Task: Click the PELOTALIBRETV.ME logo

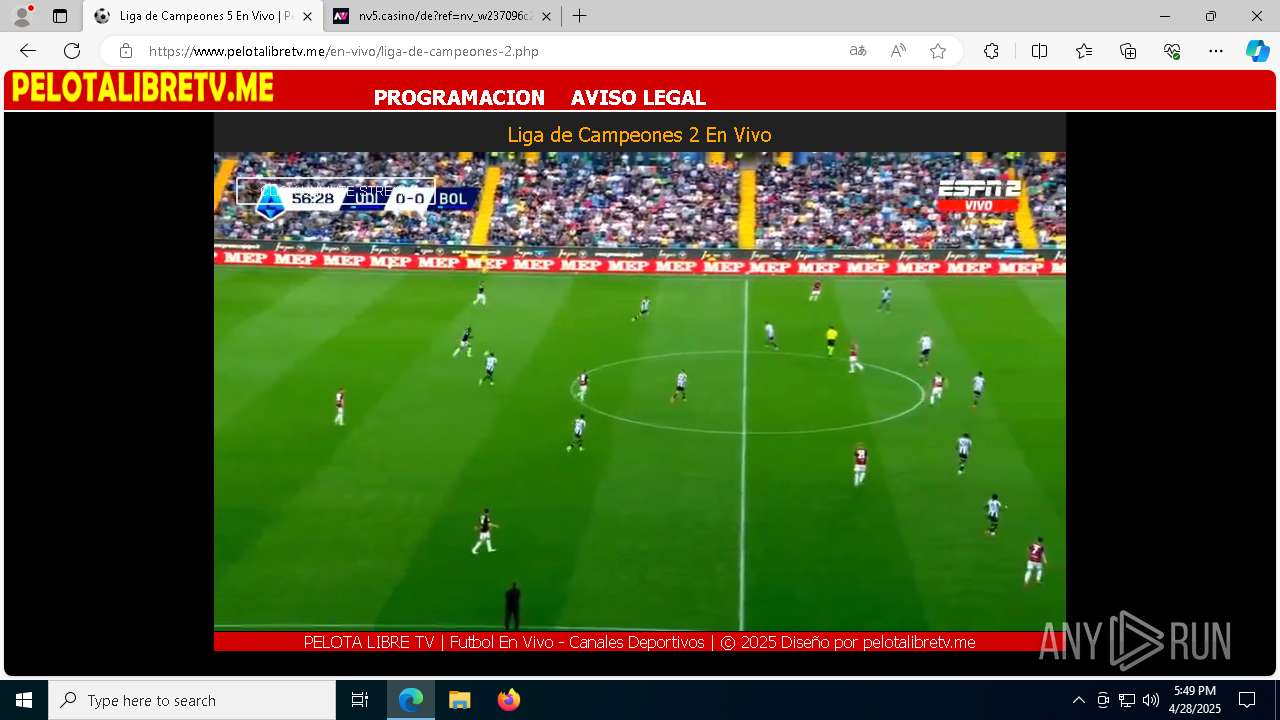Action: pos(142,88)
